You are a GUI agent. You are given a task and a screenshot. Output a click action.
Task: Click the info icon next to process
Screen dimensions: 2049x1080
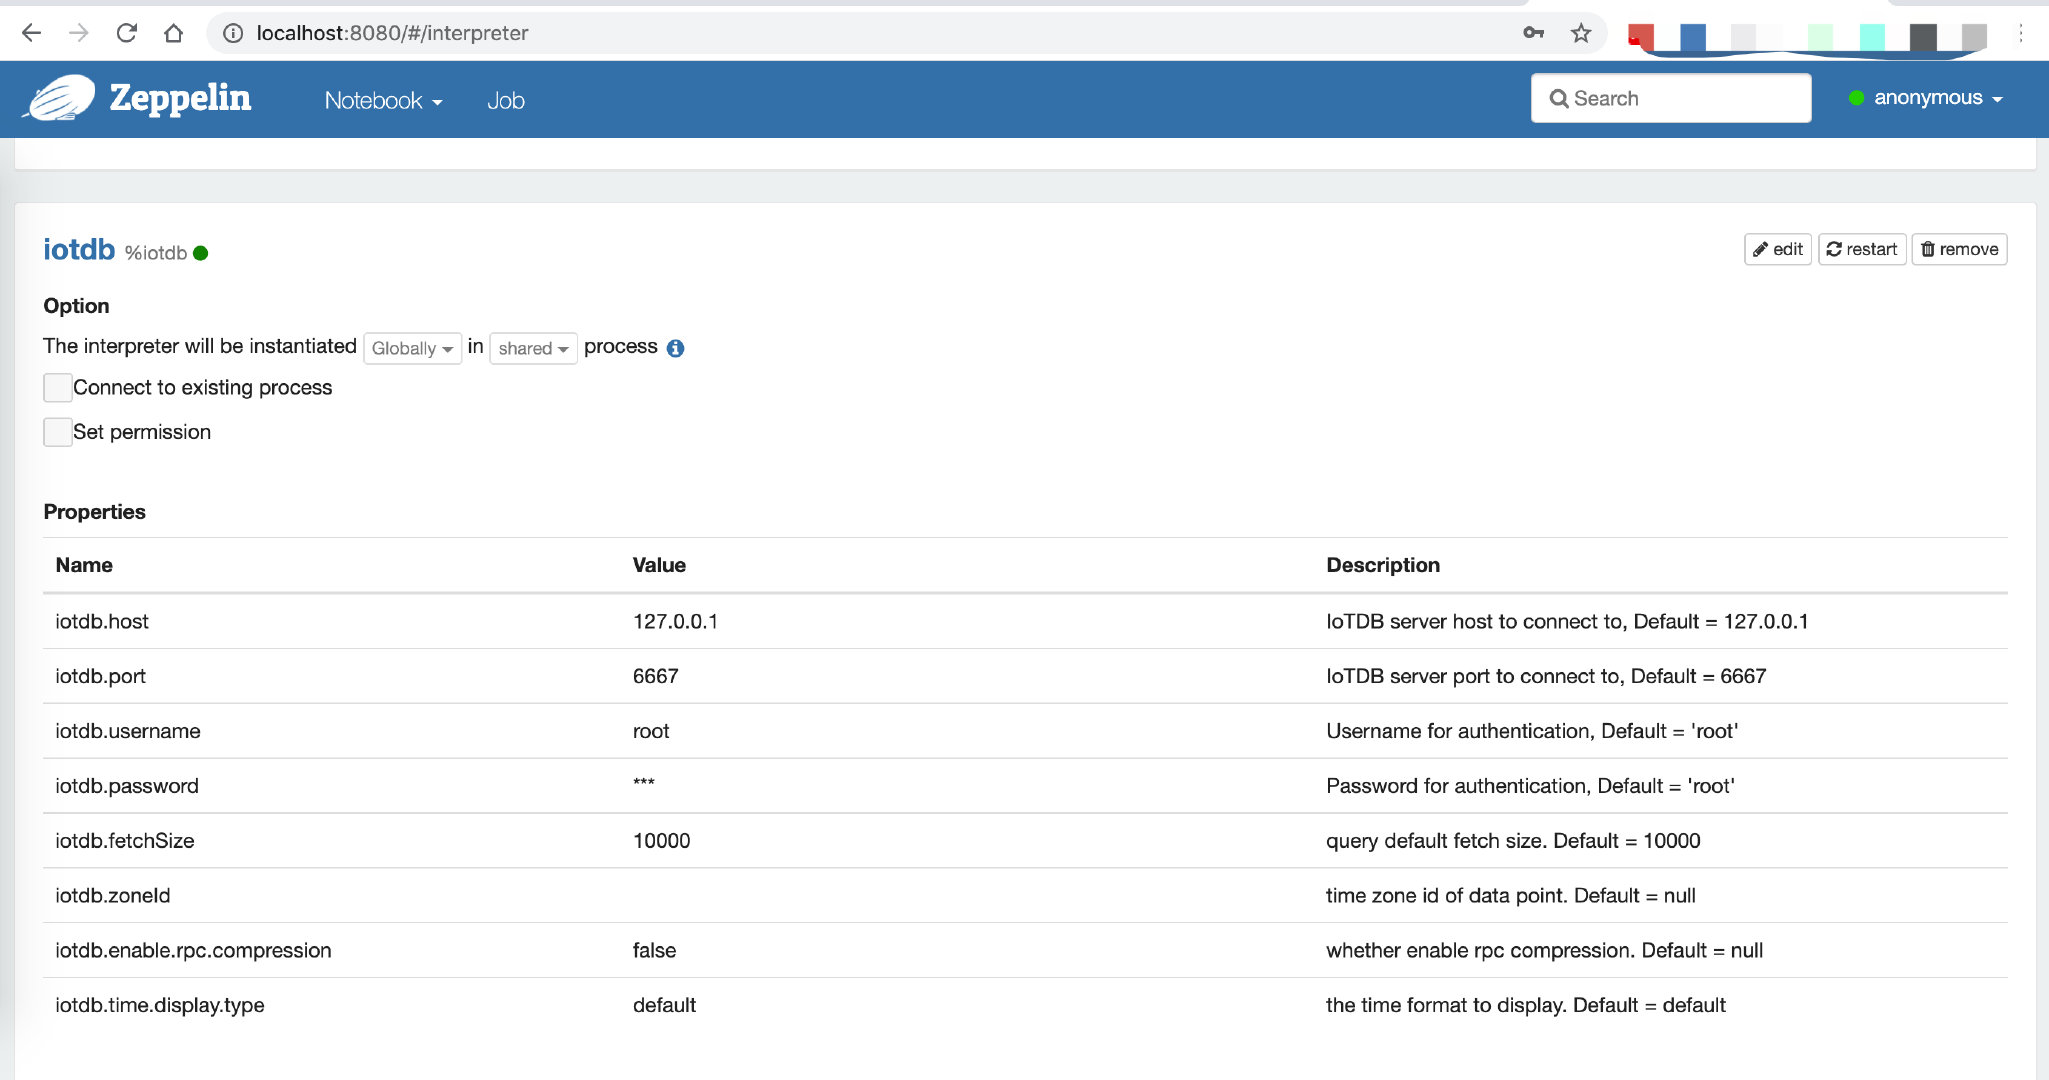click(x=678, y=348)
